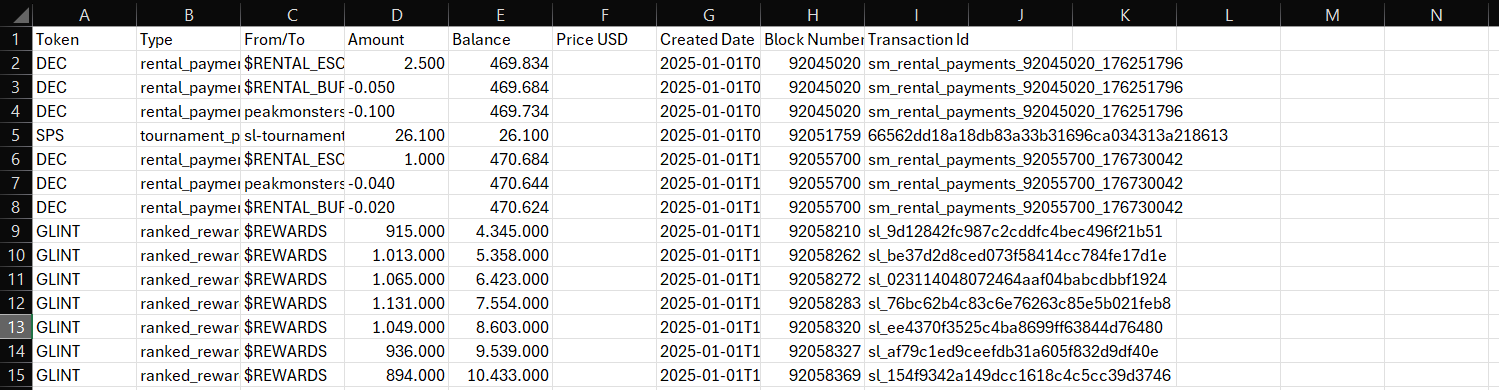This screenshot has width=1499, height=390.
Task: Click the Transaction Id header cell
Action: coord(916,40)
